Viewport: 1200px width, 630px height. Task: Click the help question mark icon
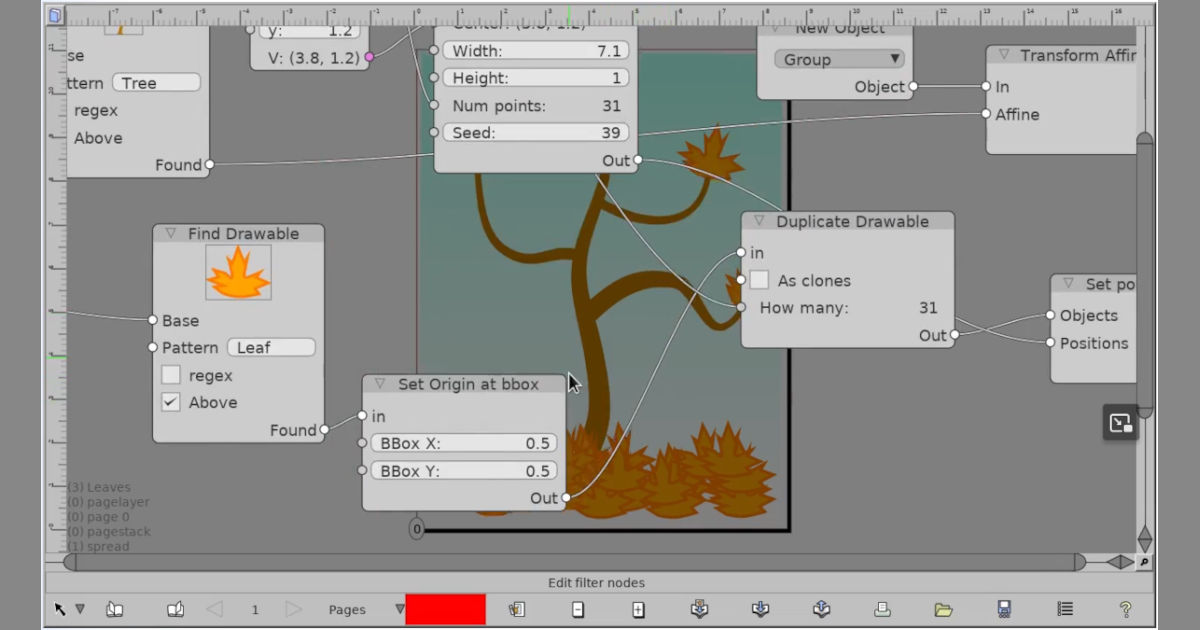(x=1125, y=609)
